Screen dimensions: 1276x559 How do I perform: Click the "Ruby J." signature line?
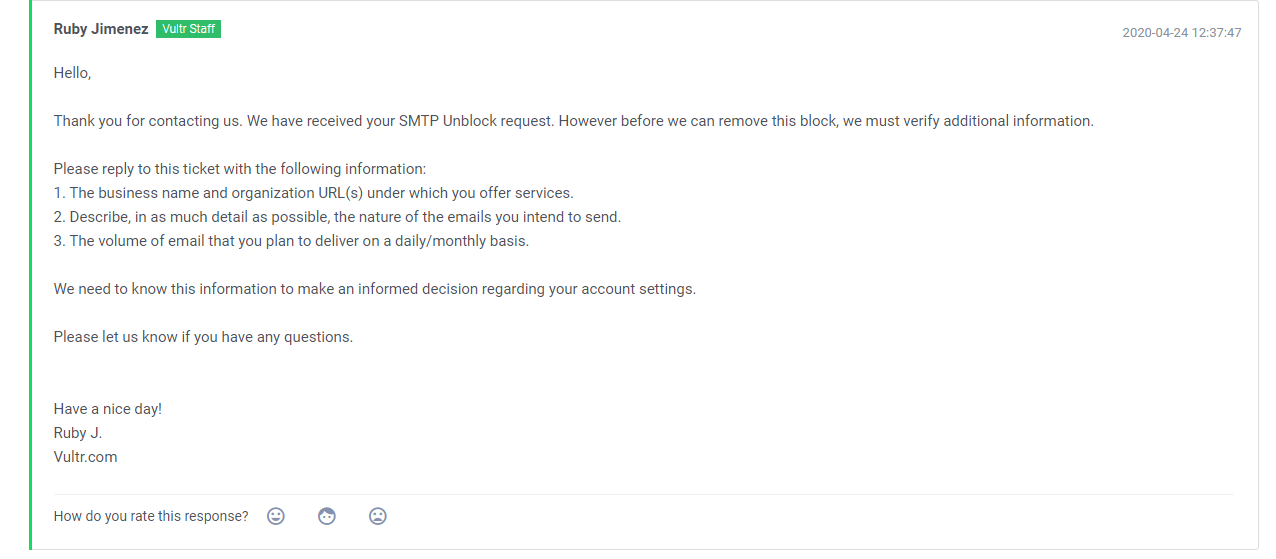(x=78, y=433)
